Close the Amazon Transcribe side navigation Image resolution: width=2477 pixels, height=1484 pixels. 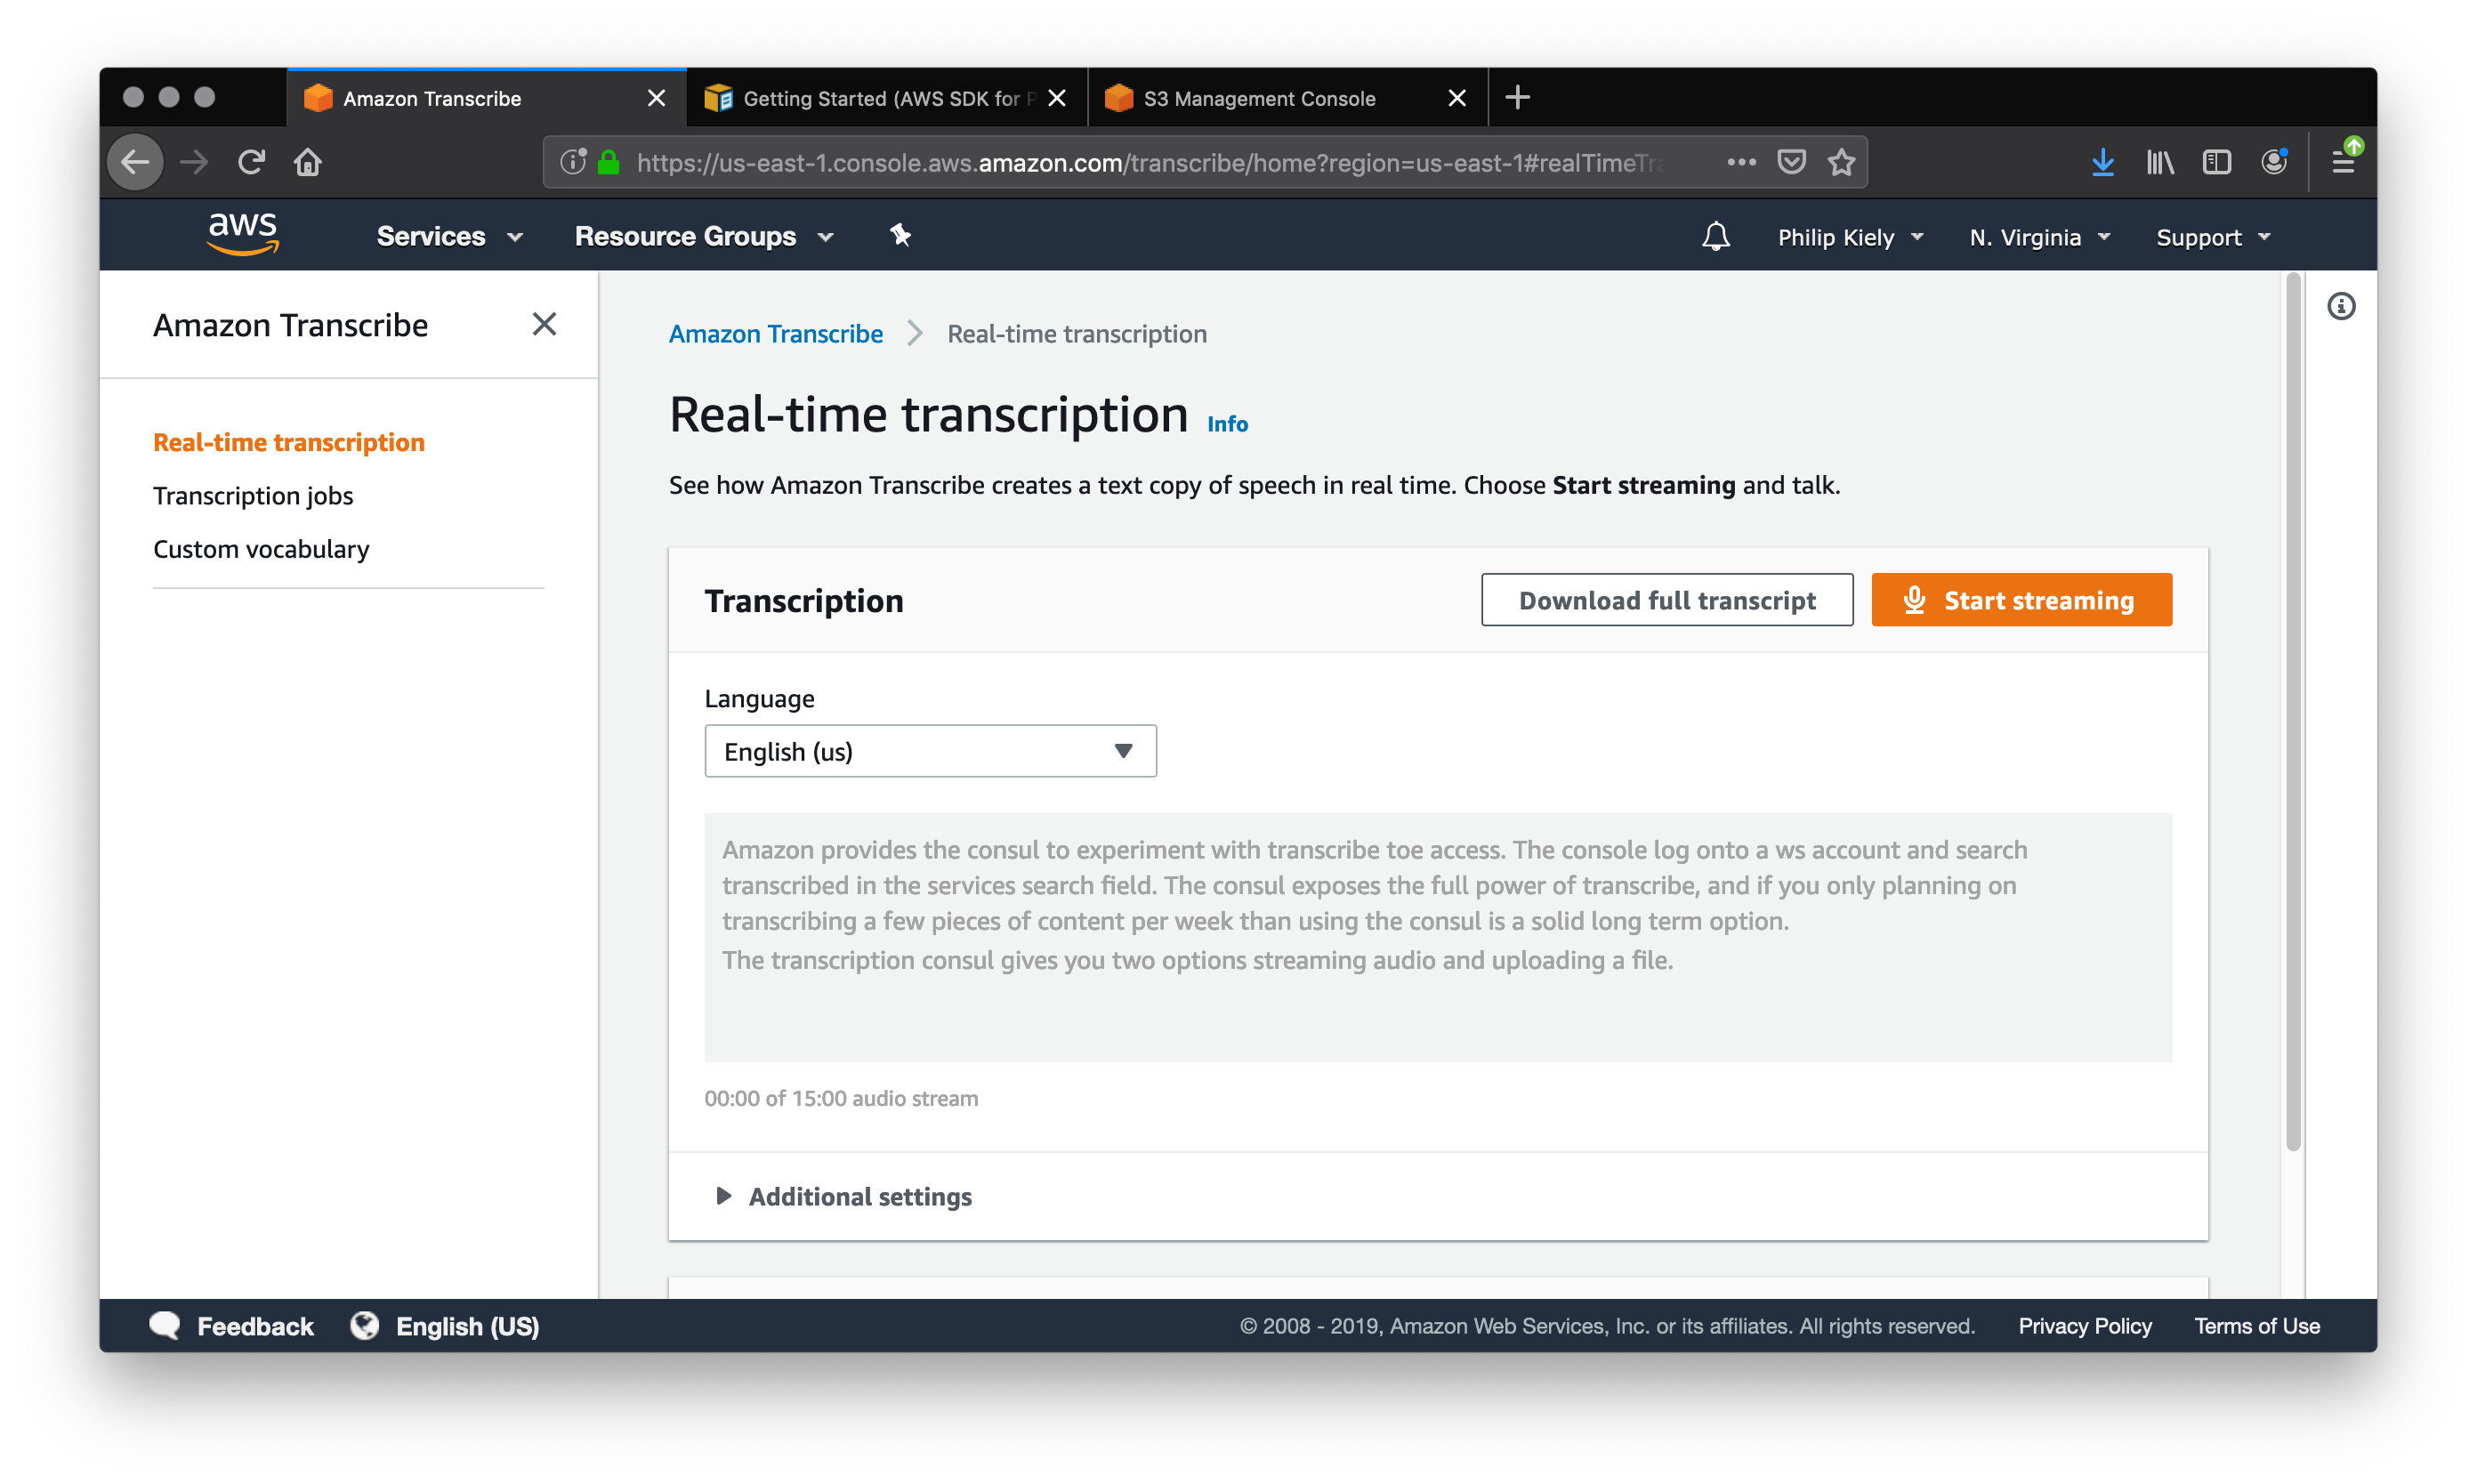tap(544, 324)
